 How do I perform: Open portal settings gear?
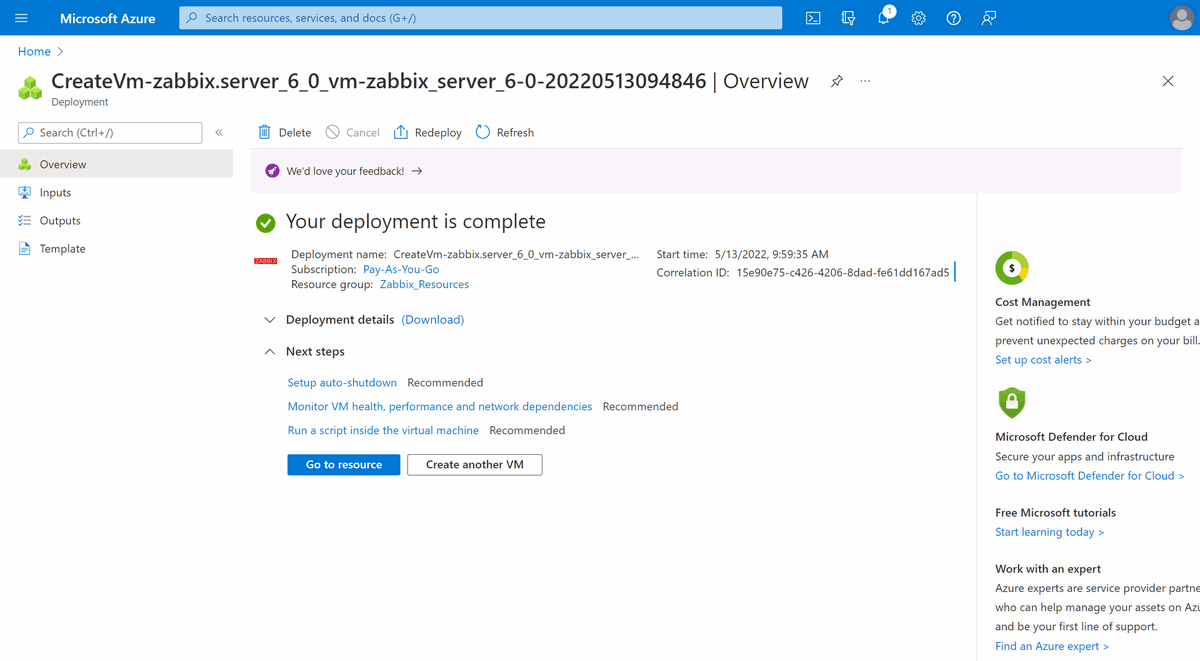tap(918, 18)
